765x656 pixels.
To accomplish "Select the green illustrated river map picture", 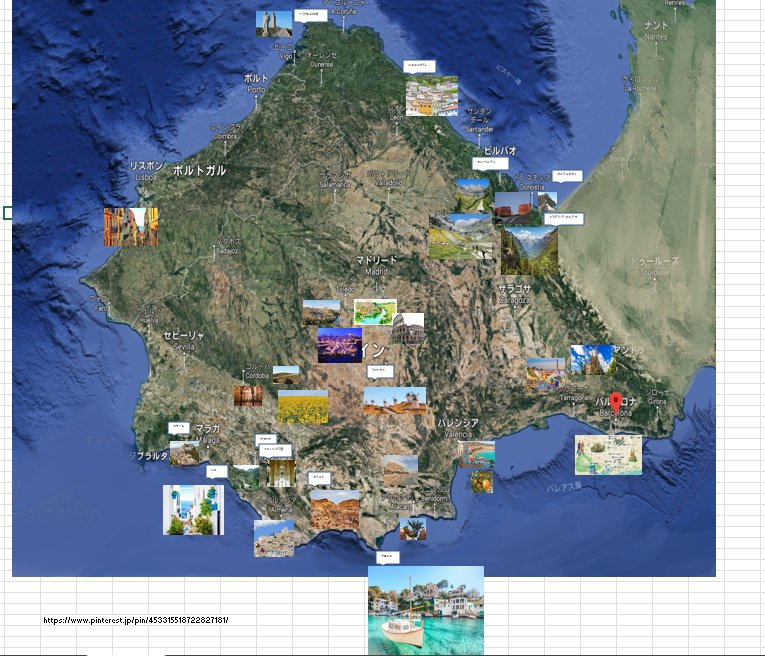I will [375, 312].
